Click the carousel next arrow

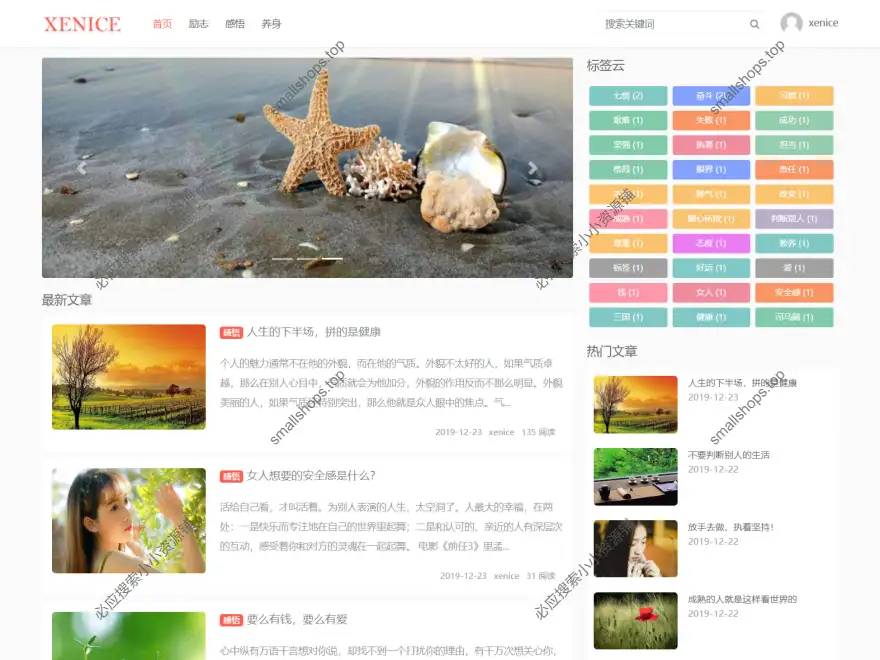[534, 168]
